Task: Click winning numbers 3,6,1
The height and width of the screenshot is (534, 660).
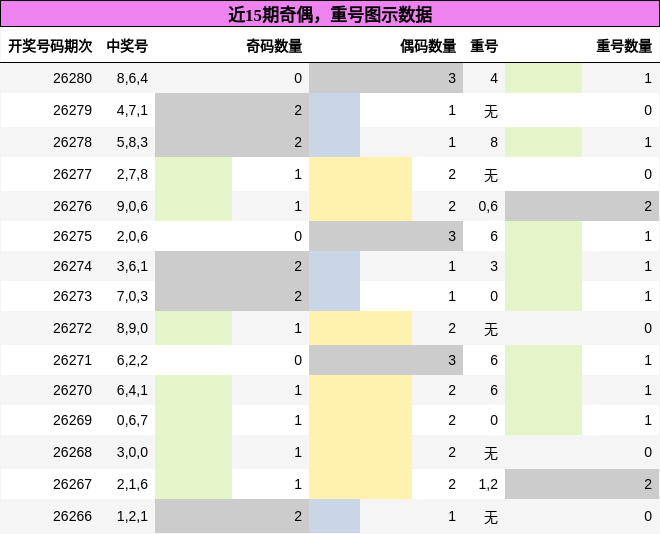Action: click(132, 266)
